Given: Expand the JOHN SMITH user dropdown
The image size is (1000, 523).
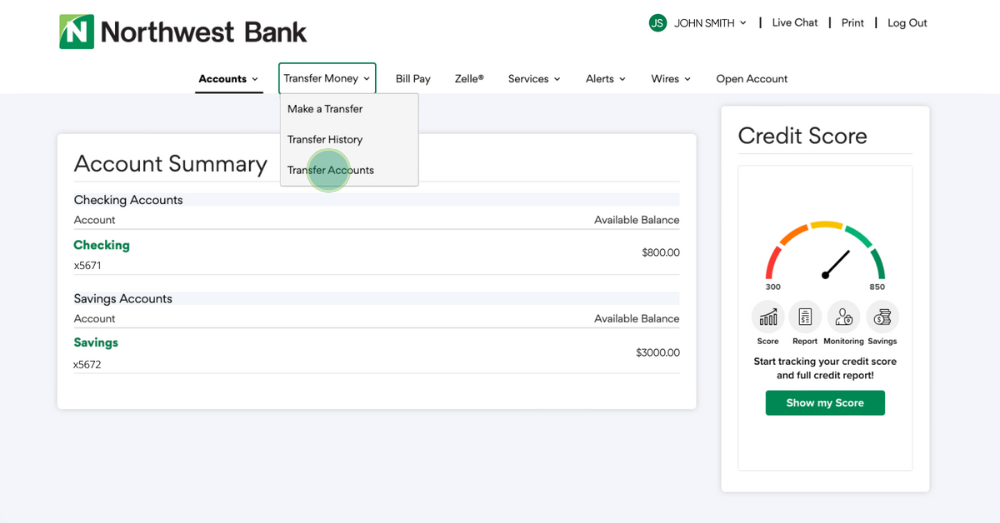Looking at the screenshot, I should coord(710,23).
